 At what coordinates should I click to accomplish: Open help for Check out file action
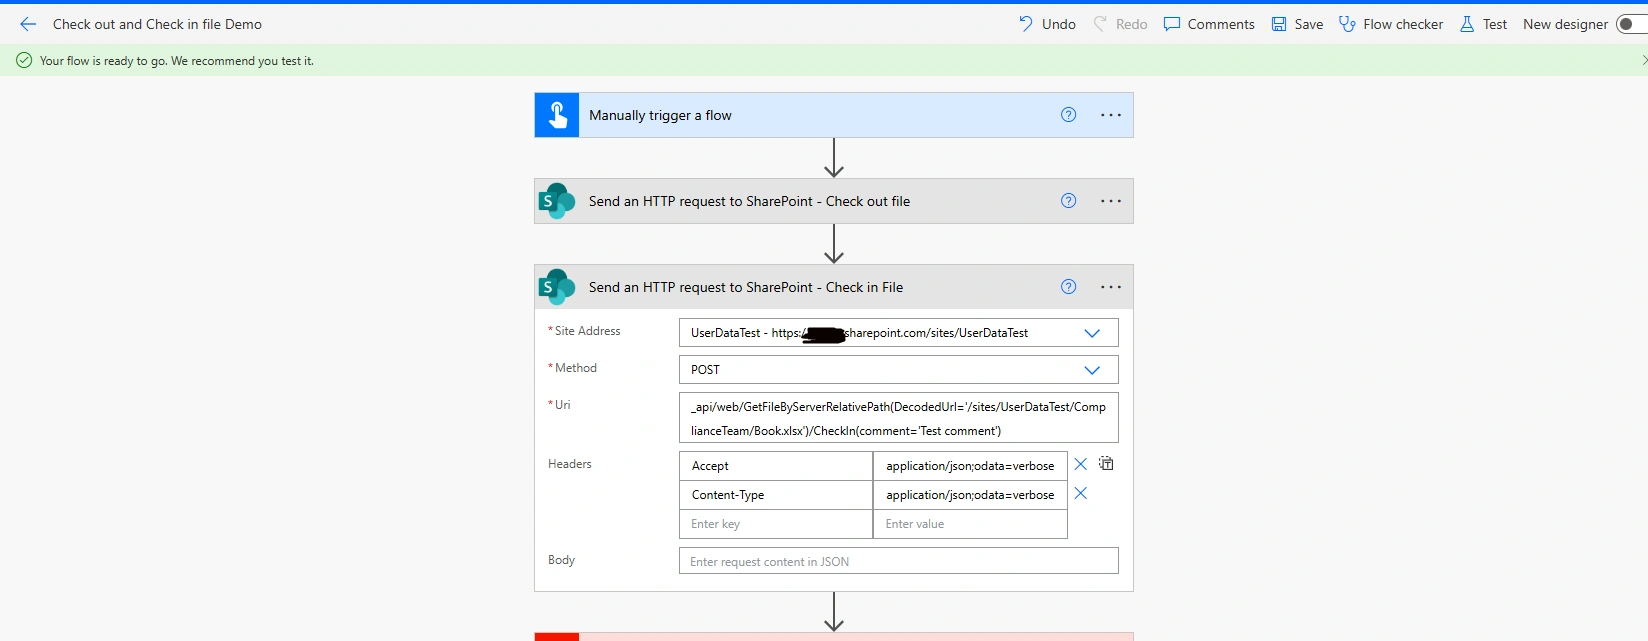[1068, 201]
